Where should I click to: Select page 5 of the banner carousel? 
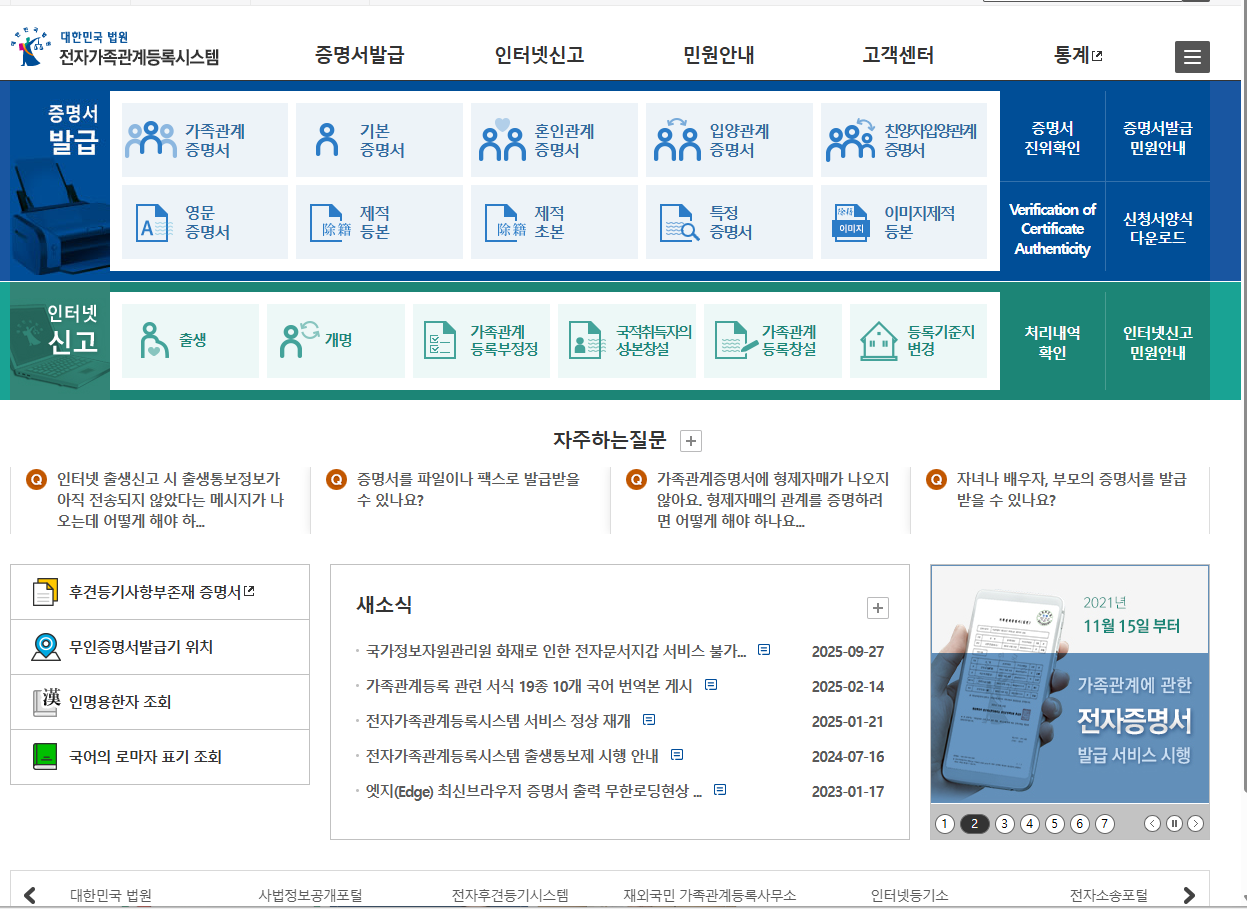1054,823
